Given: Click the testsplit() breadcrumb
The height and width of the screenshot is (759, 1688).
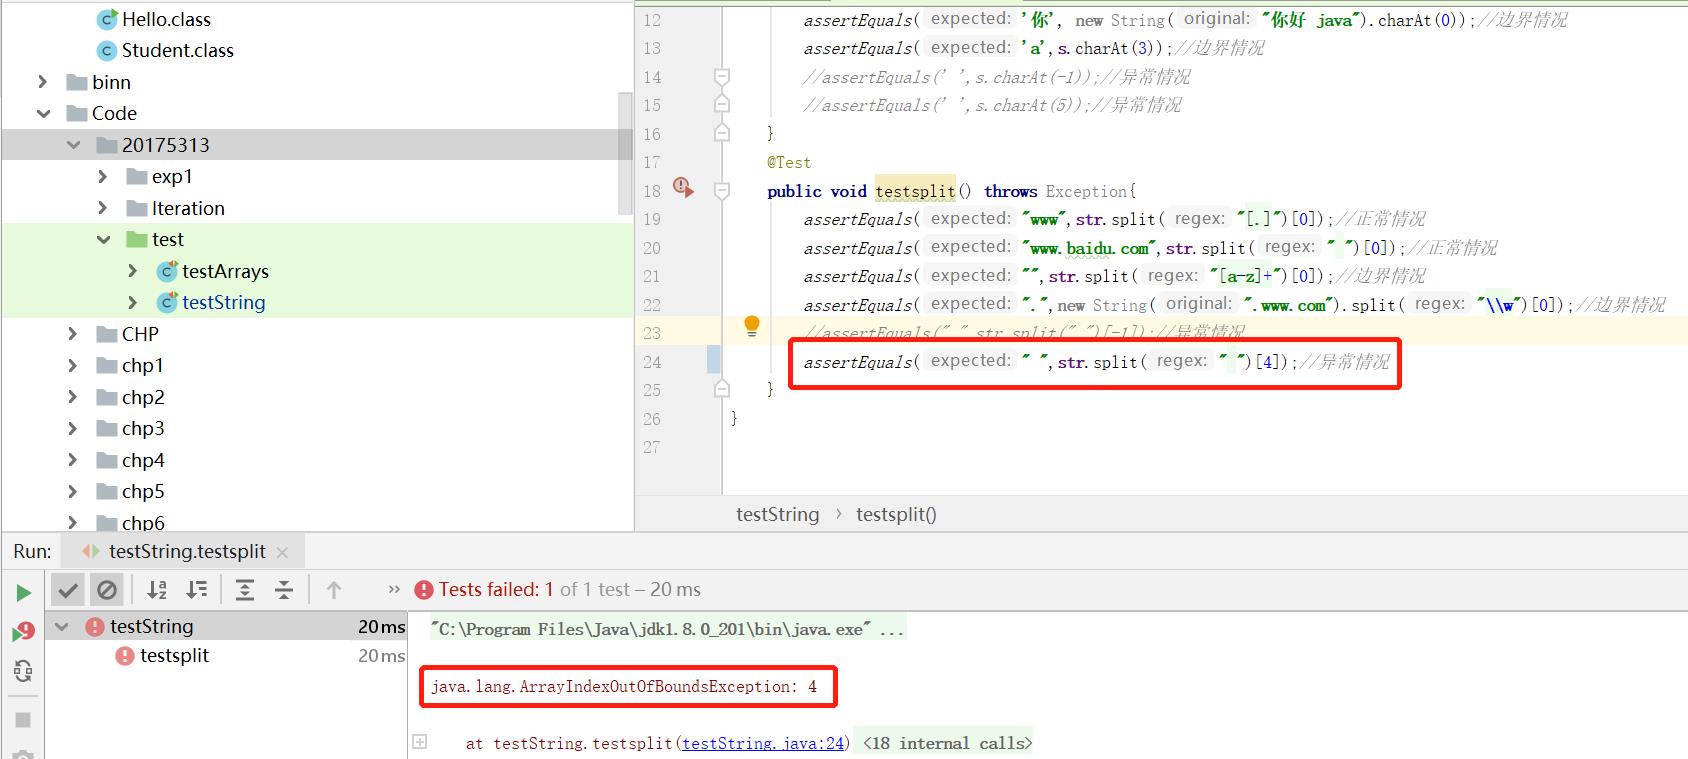Looking at the screenshot, I should (x=896, y=514).
